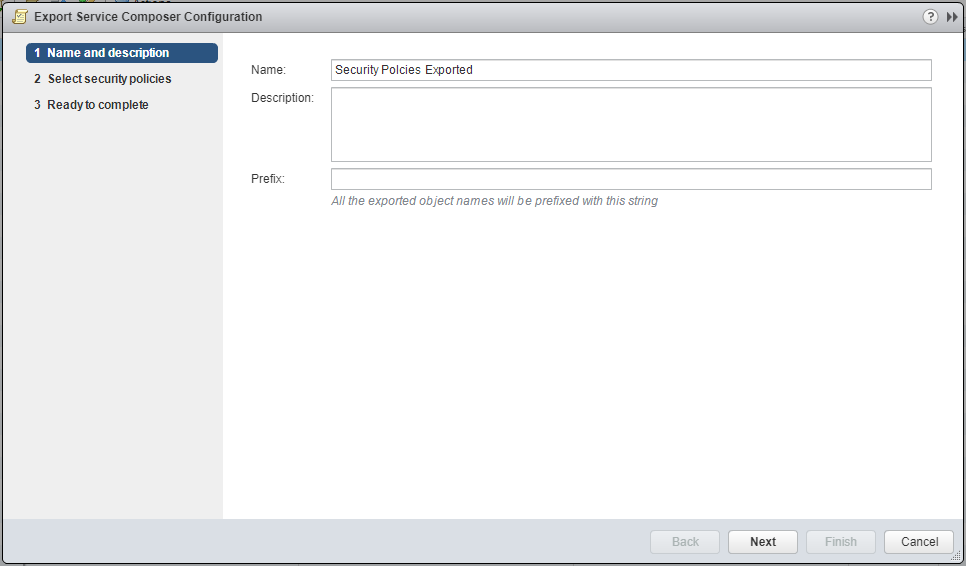Click the Export Service Composer Configuration title
The width and height of the screenshot is (966, 566).
click(148, 17)
